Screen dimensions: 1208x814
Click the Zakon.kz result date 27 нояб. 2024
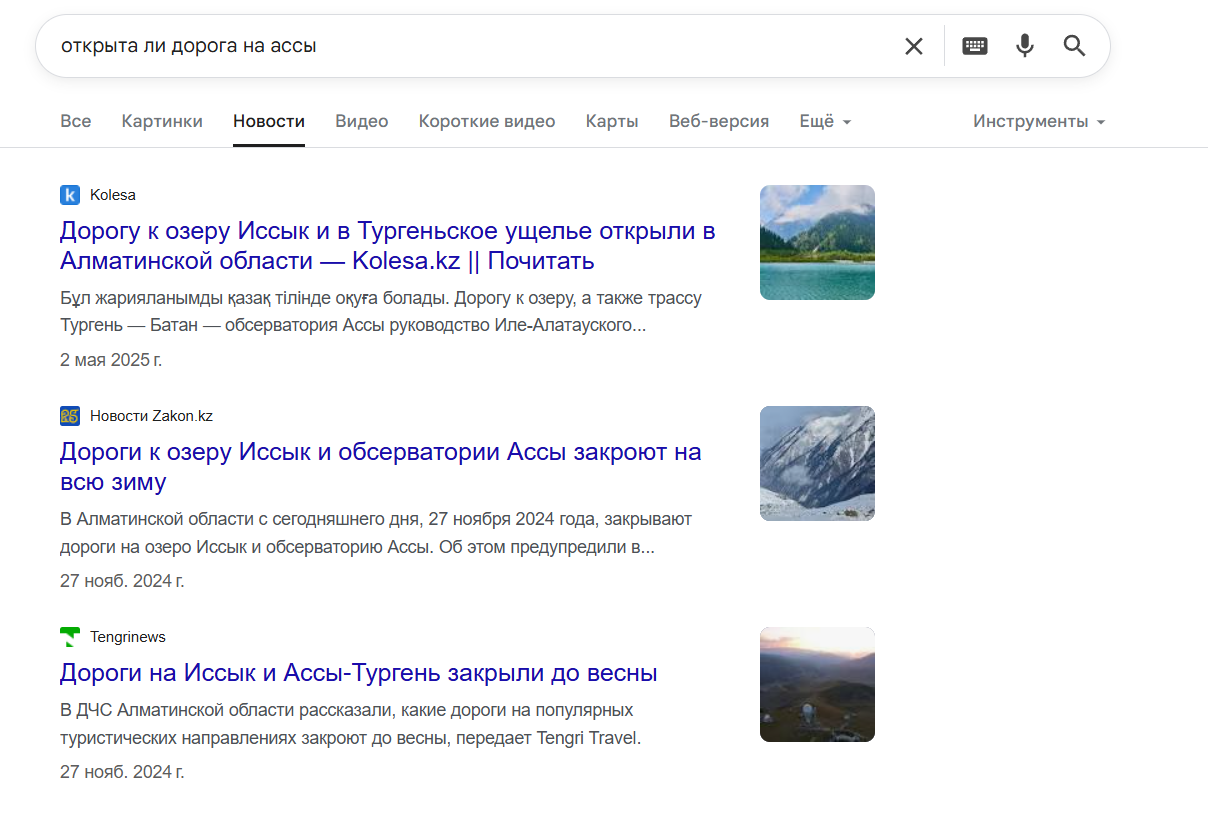pos(122,581)
